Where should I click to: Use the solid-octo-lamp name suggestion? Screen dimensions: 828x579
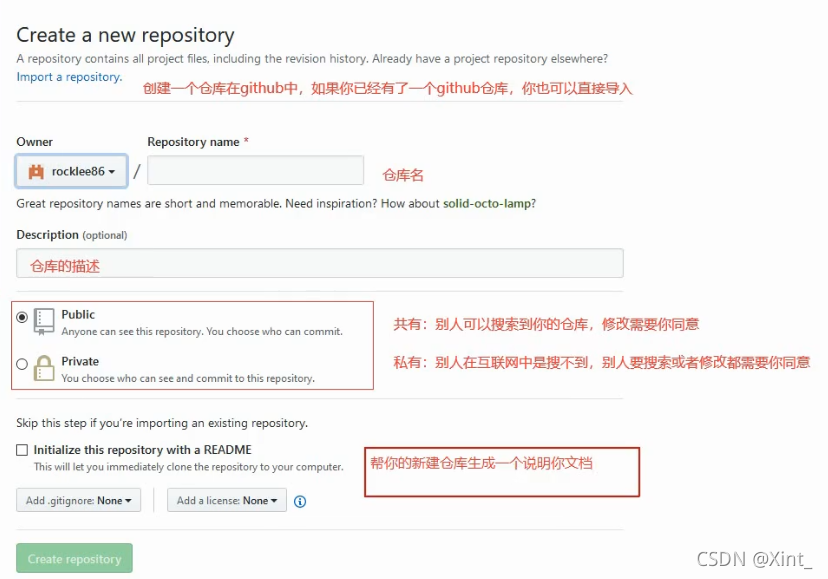click(x=486, y=203)
